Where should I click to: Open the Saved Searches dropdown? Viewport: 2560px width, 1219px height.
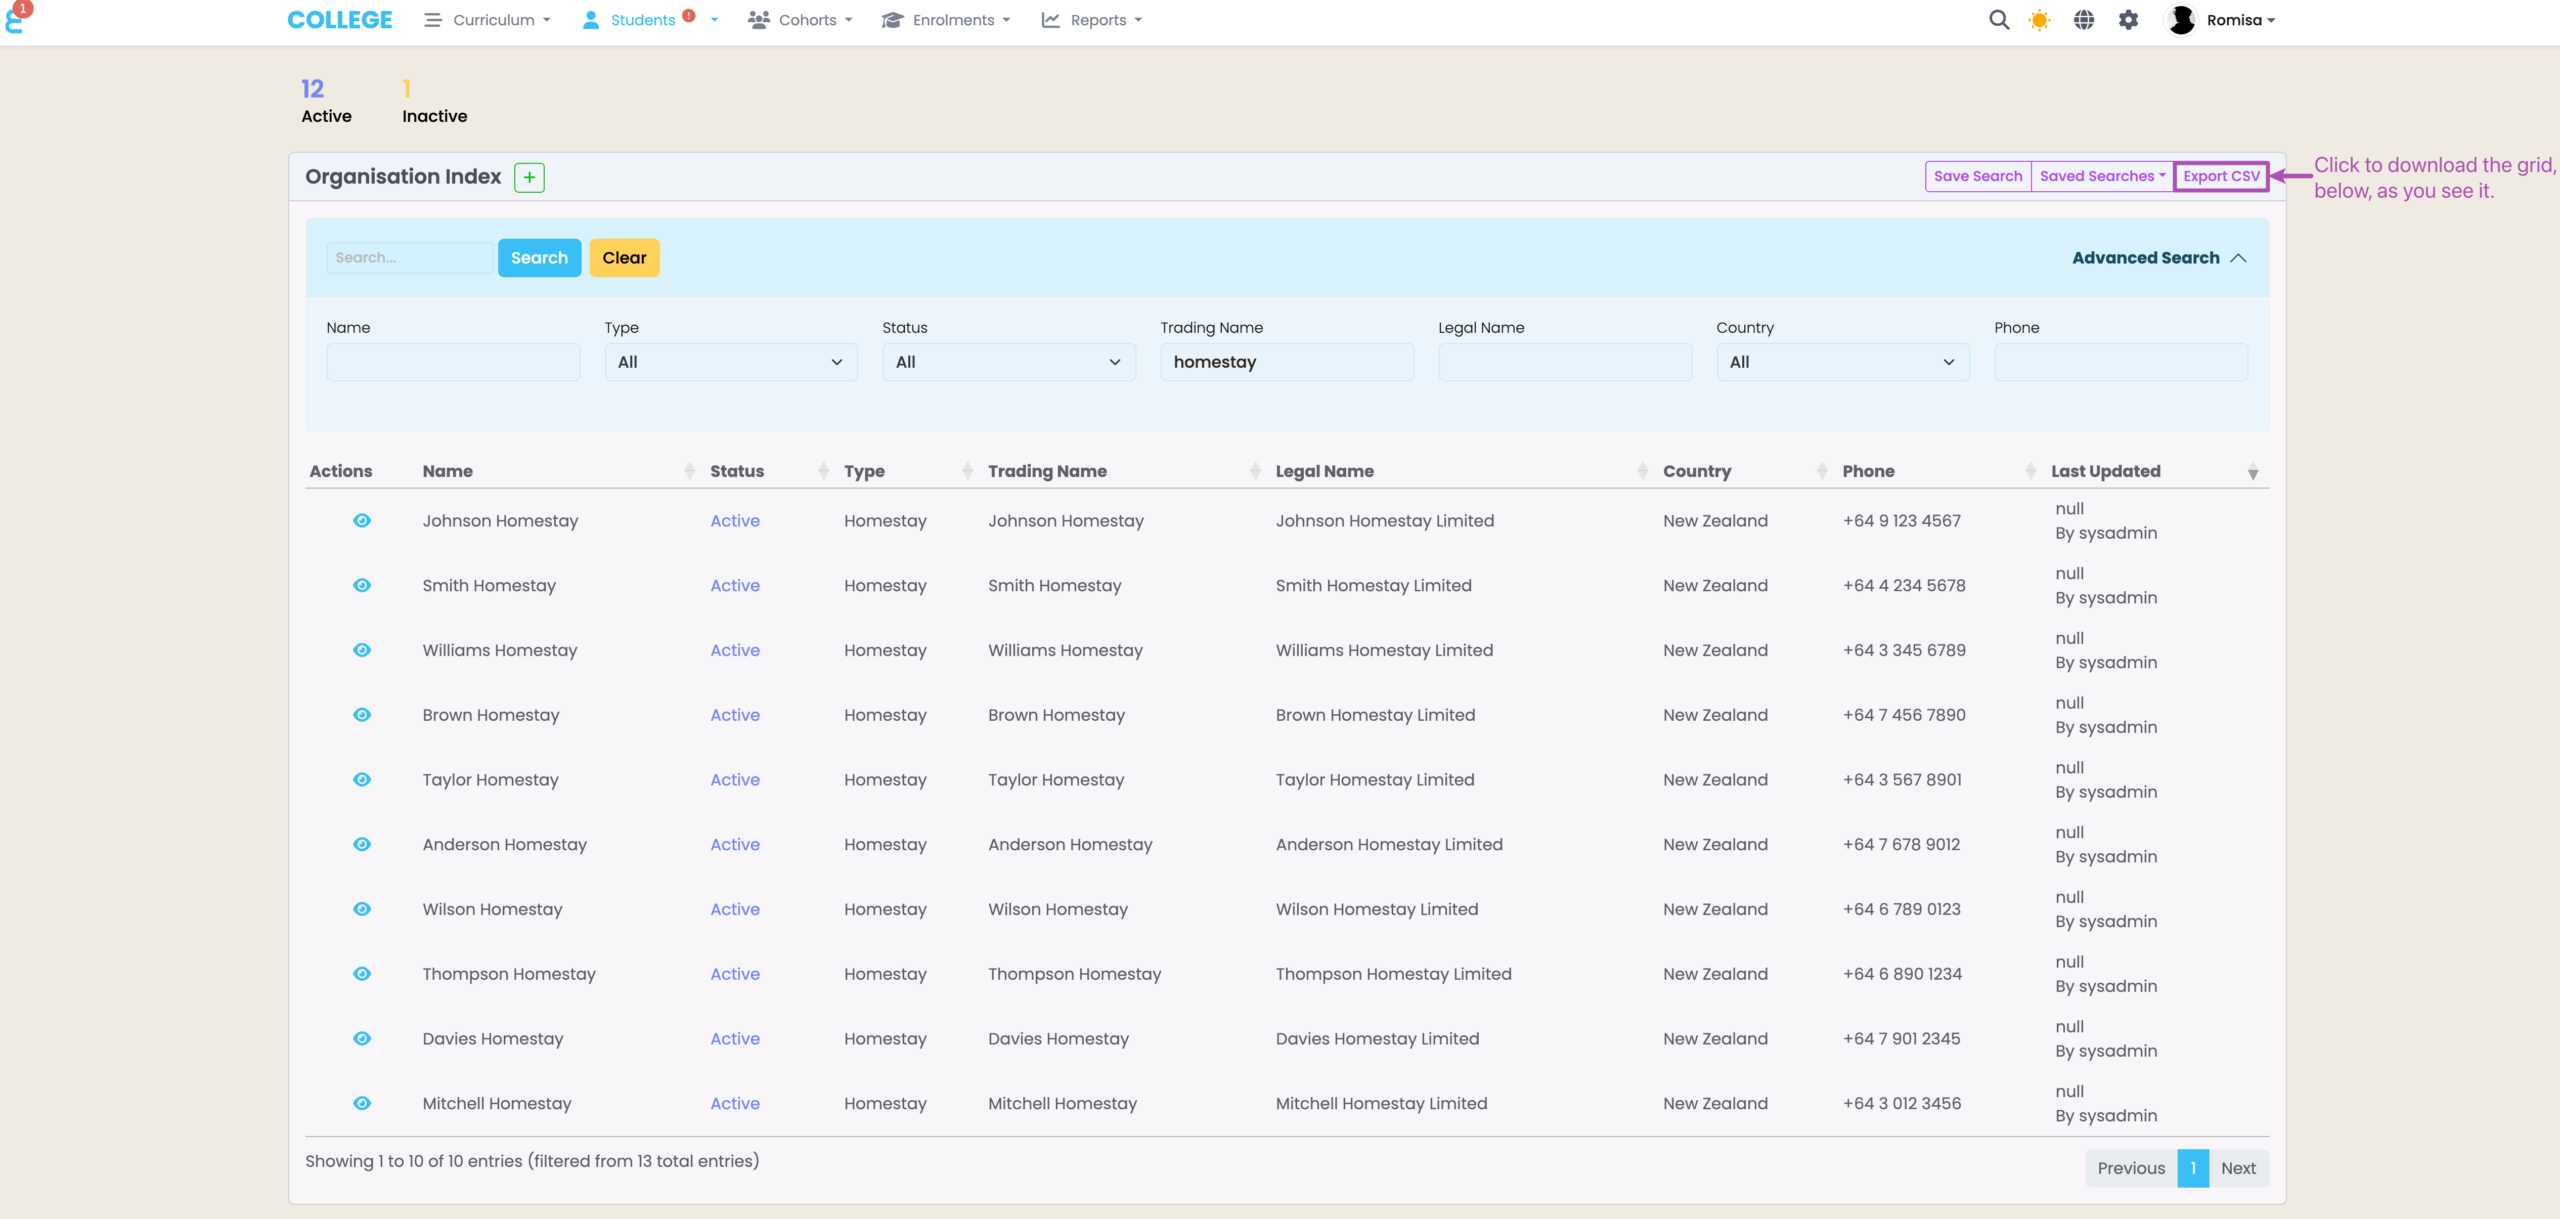coord(2101,176)
